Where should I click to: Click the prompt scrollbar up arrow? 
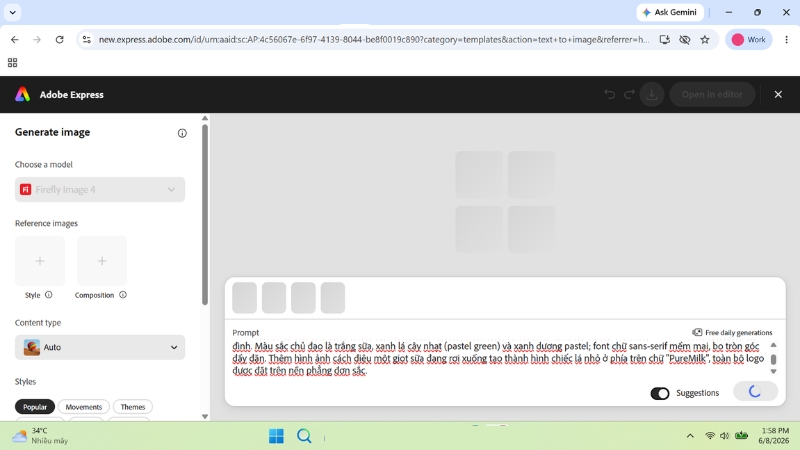click(773, 345)
